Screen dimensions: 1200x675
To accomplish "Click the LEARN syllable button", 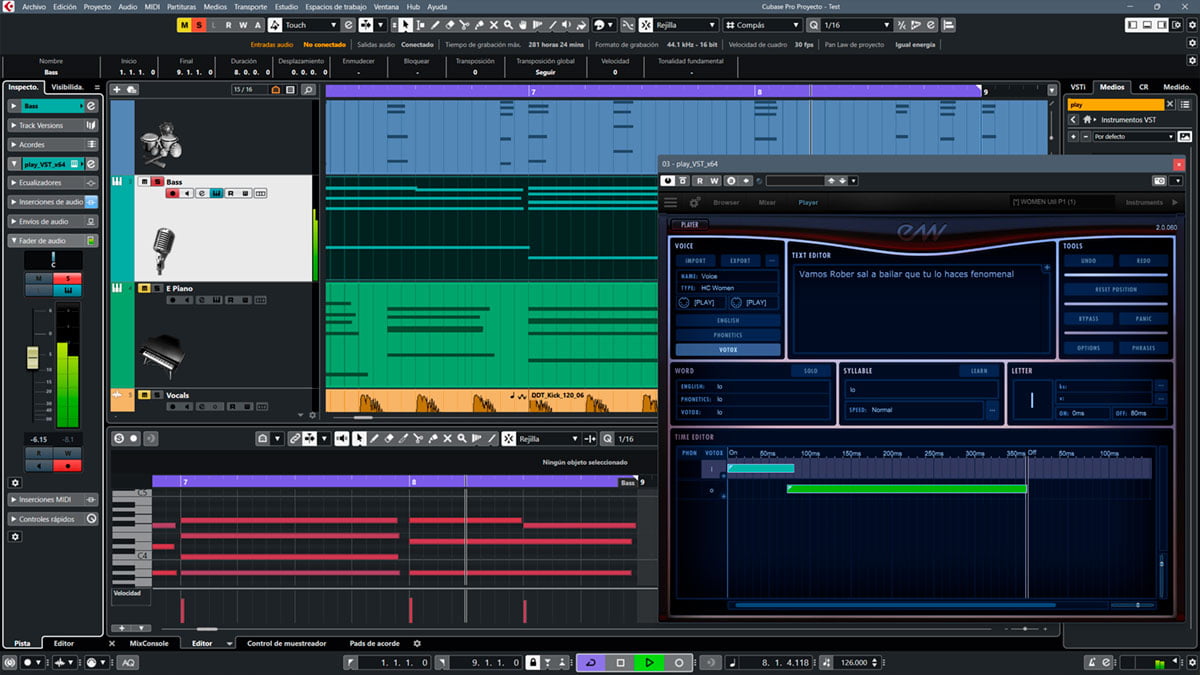I will click(x=979, y=371).
